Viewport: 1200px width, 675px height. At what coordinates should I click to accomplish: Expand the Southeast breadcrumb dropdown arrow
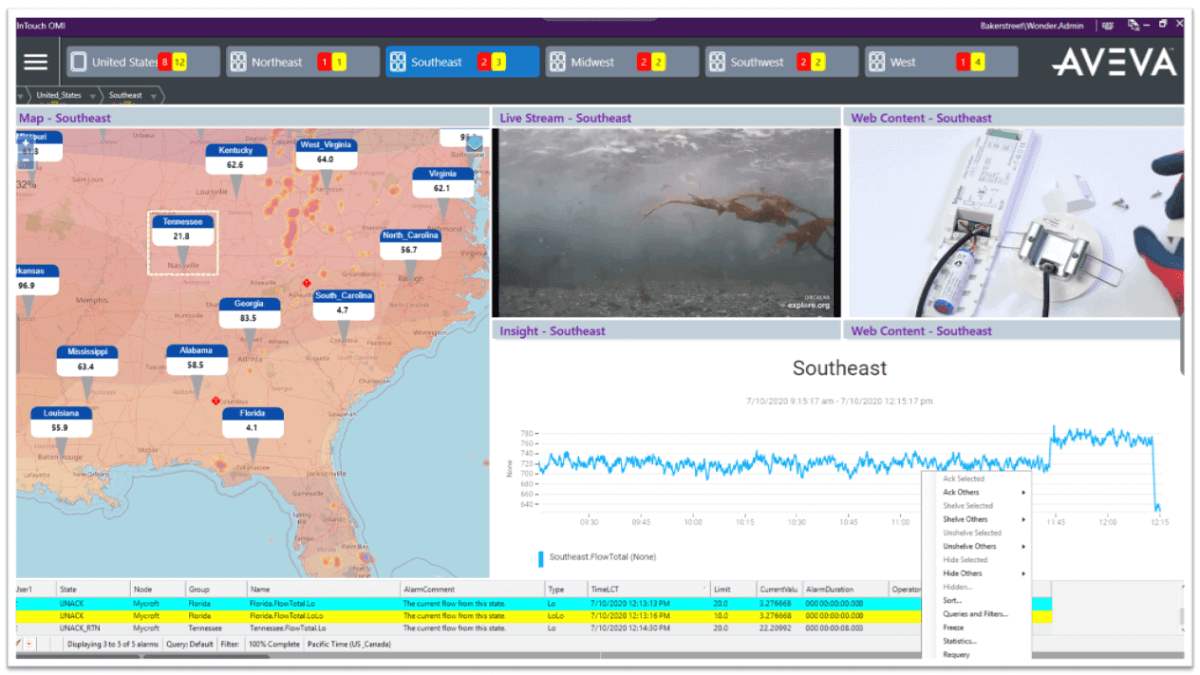[x=151, y=96]
